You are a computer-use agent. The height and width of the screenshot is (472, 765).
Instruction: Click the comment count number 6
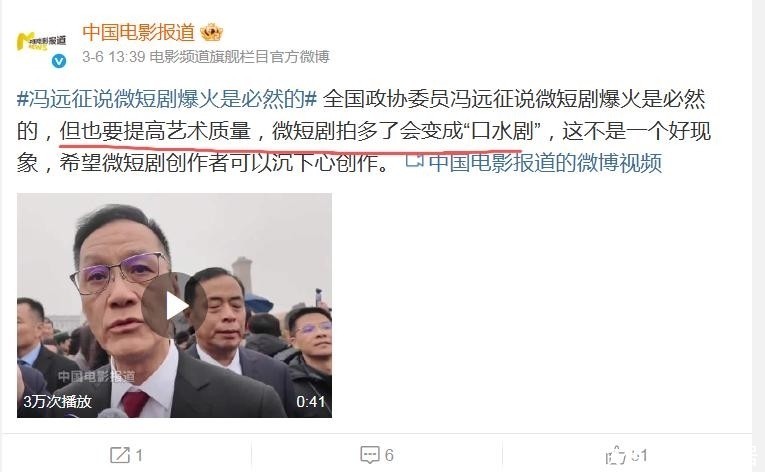point(389,455)
